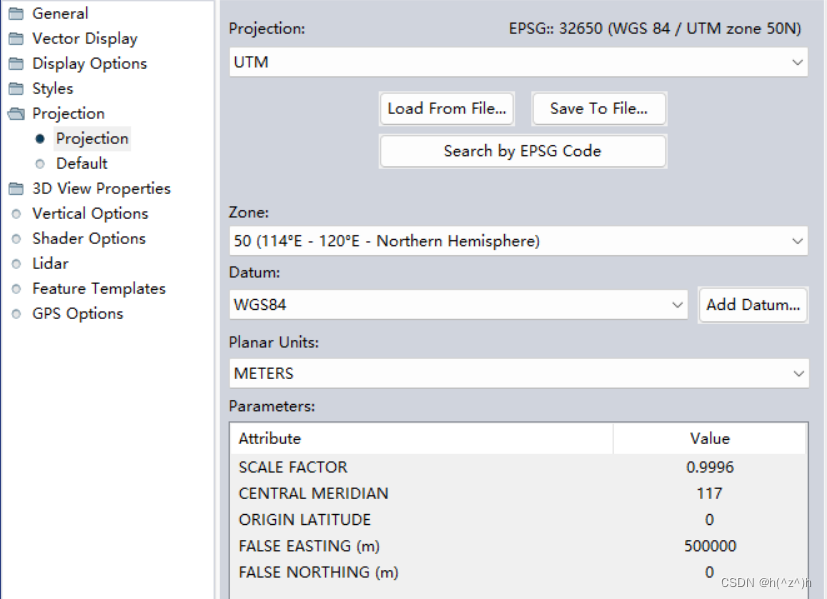Select the Default projection page
This screenshot has height=599, width=827.
(x=82, y=163)
